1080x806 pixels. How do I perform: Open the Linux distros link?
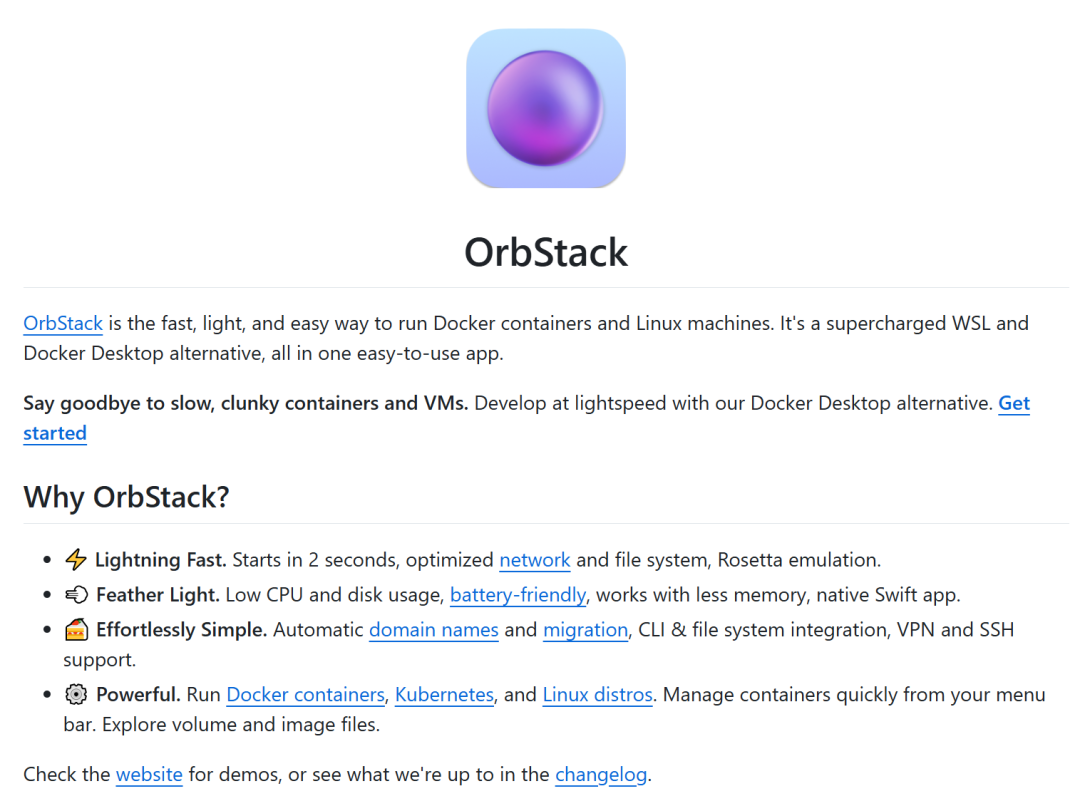tap(598, 694)
